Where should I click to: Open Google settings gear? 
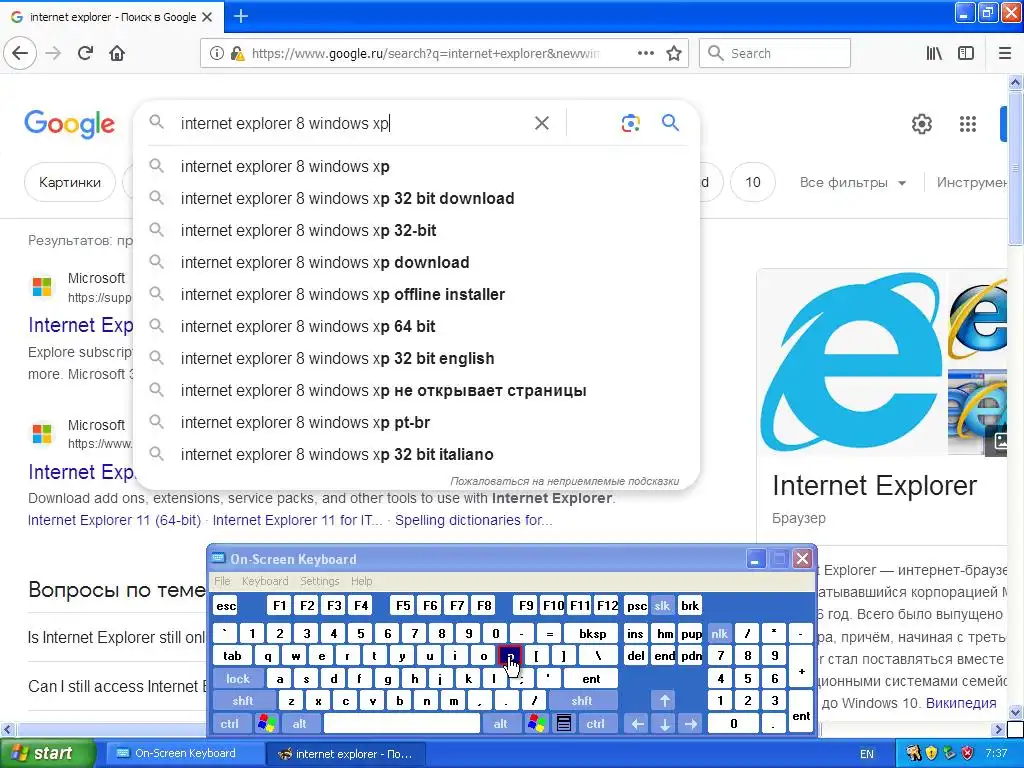[x=921, y=123]
